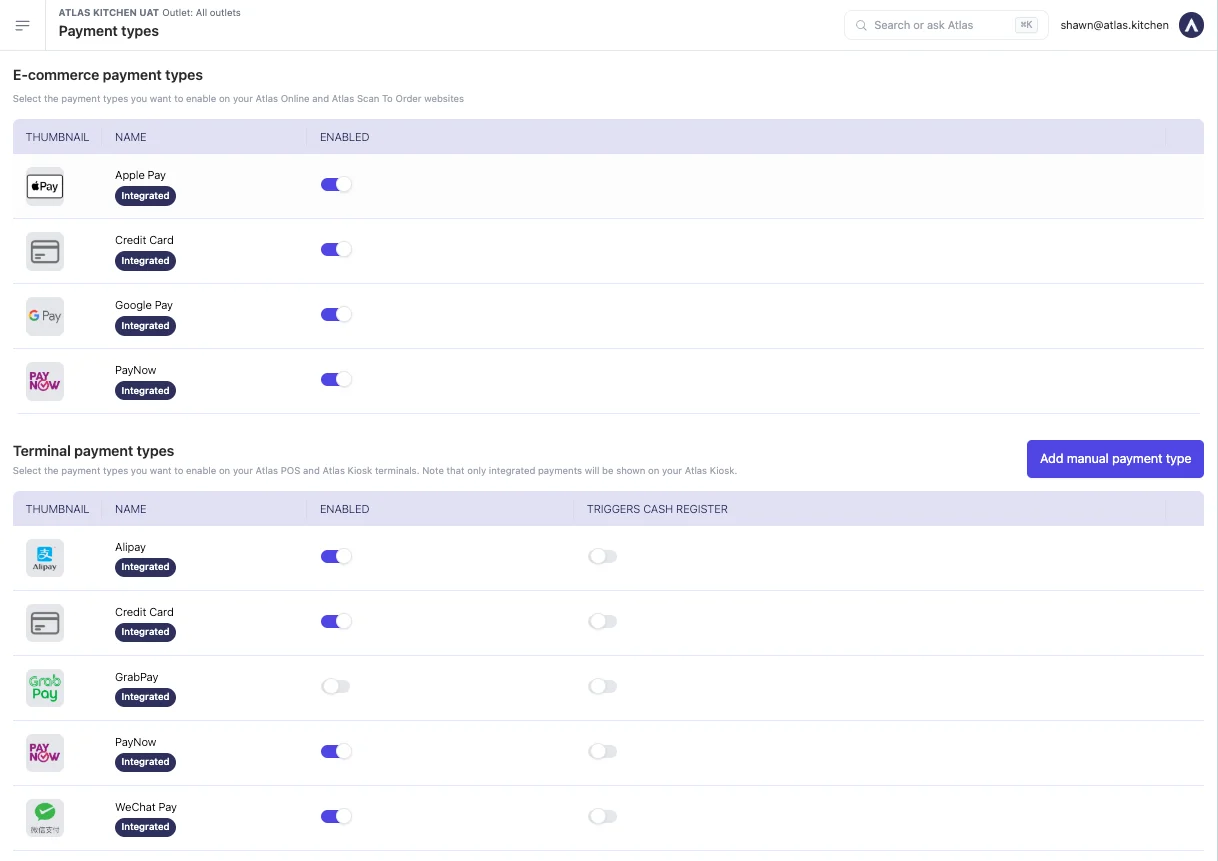The height and width of the screenshot is (861, 1218).
Task: Click the ⌘K shortcut badge
Action: tap(1026, 25)
